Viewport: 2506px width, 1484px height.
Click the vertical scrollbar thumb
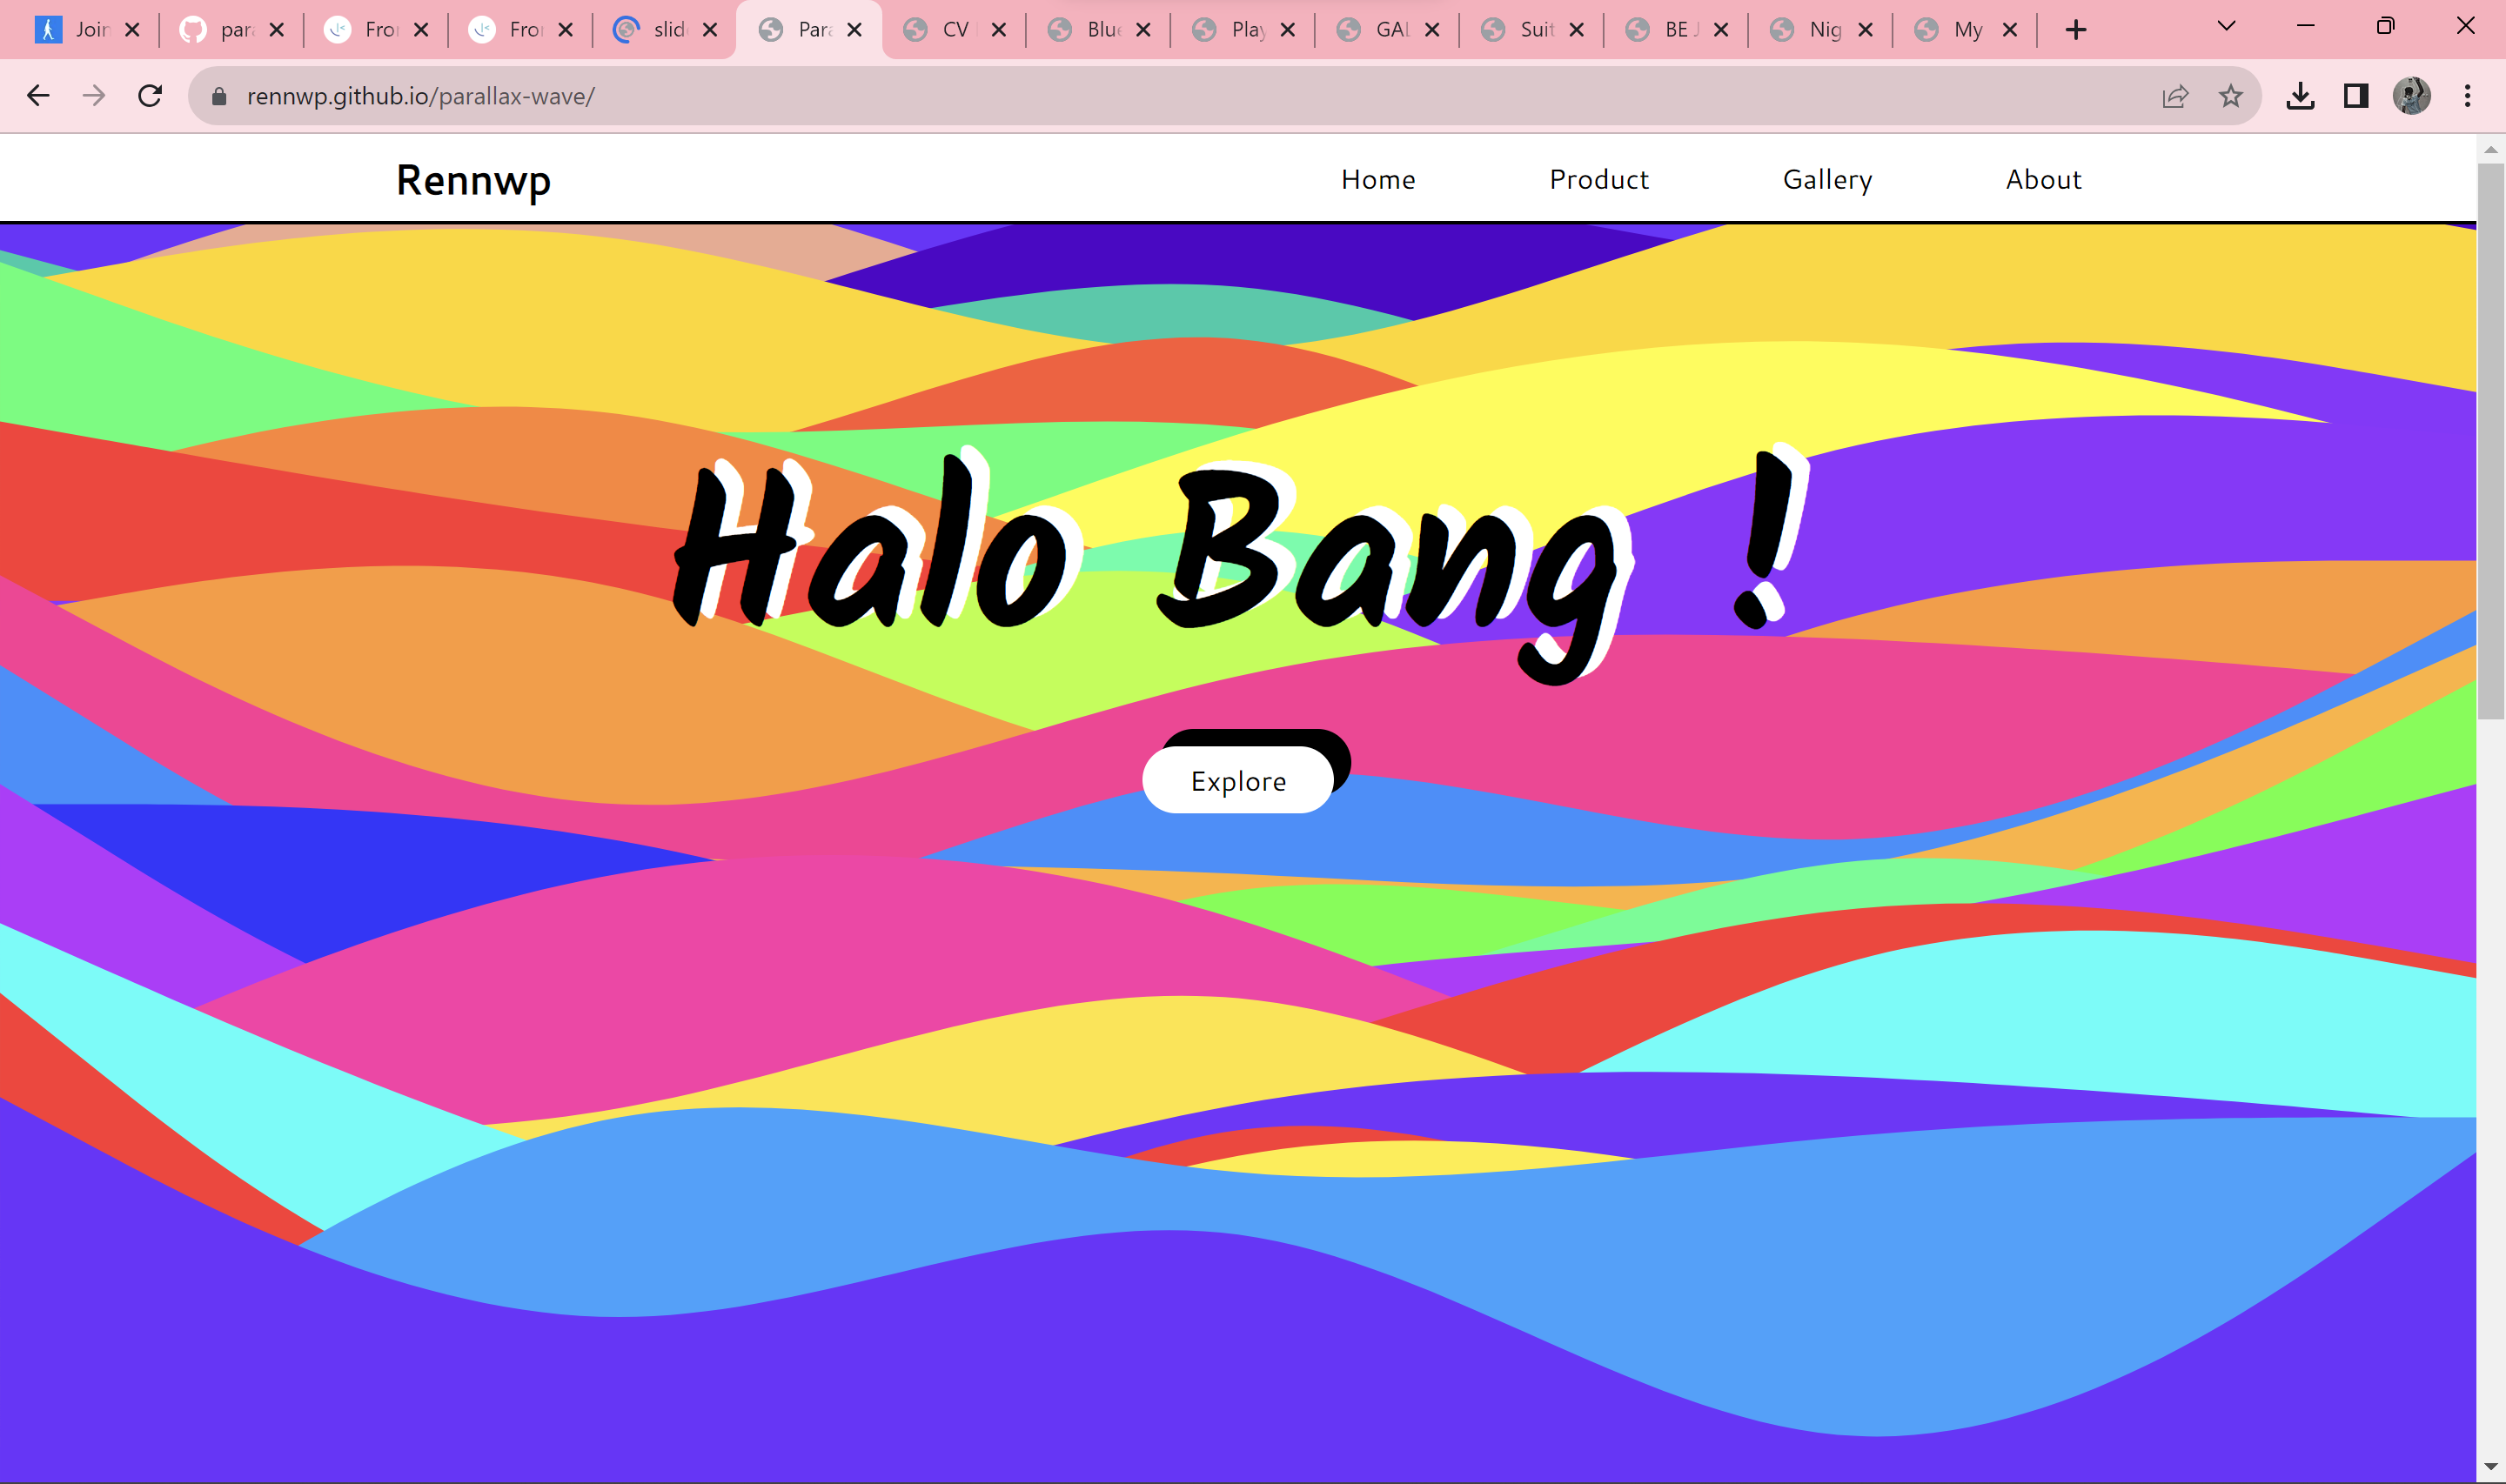pos(2490,440)
